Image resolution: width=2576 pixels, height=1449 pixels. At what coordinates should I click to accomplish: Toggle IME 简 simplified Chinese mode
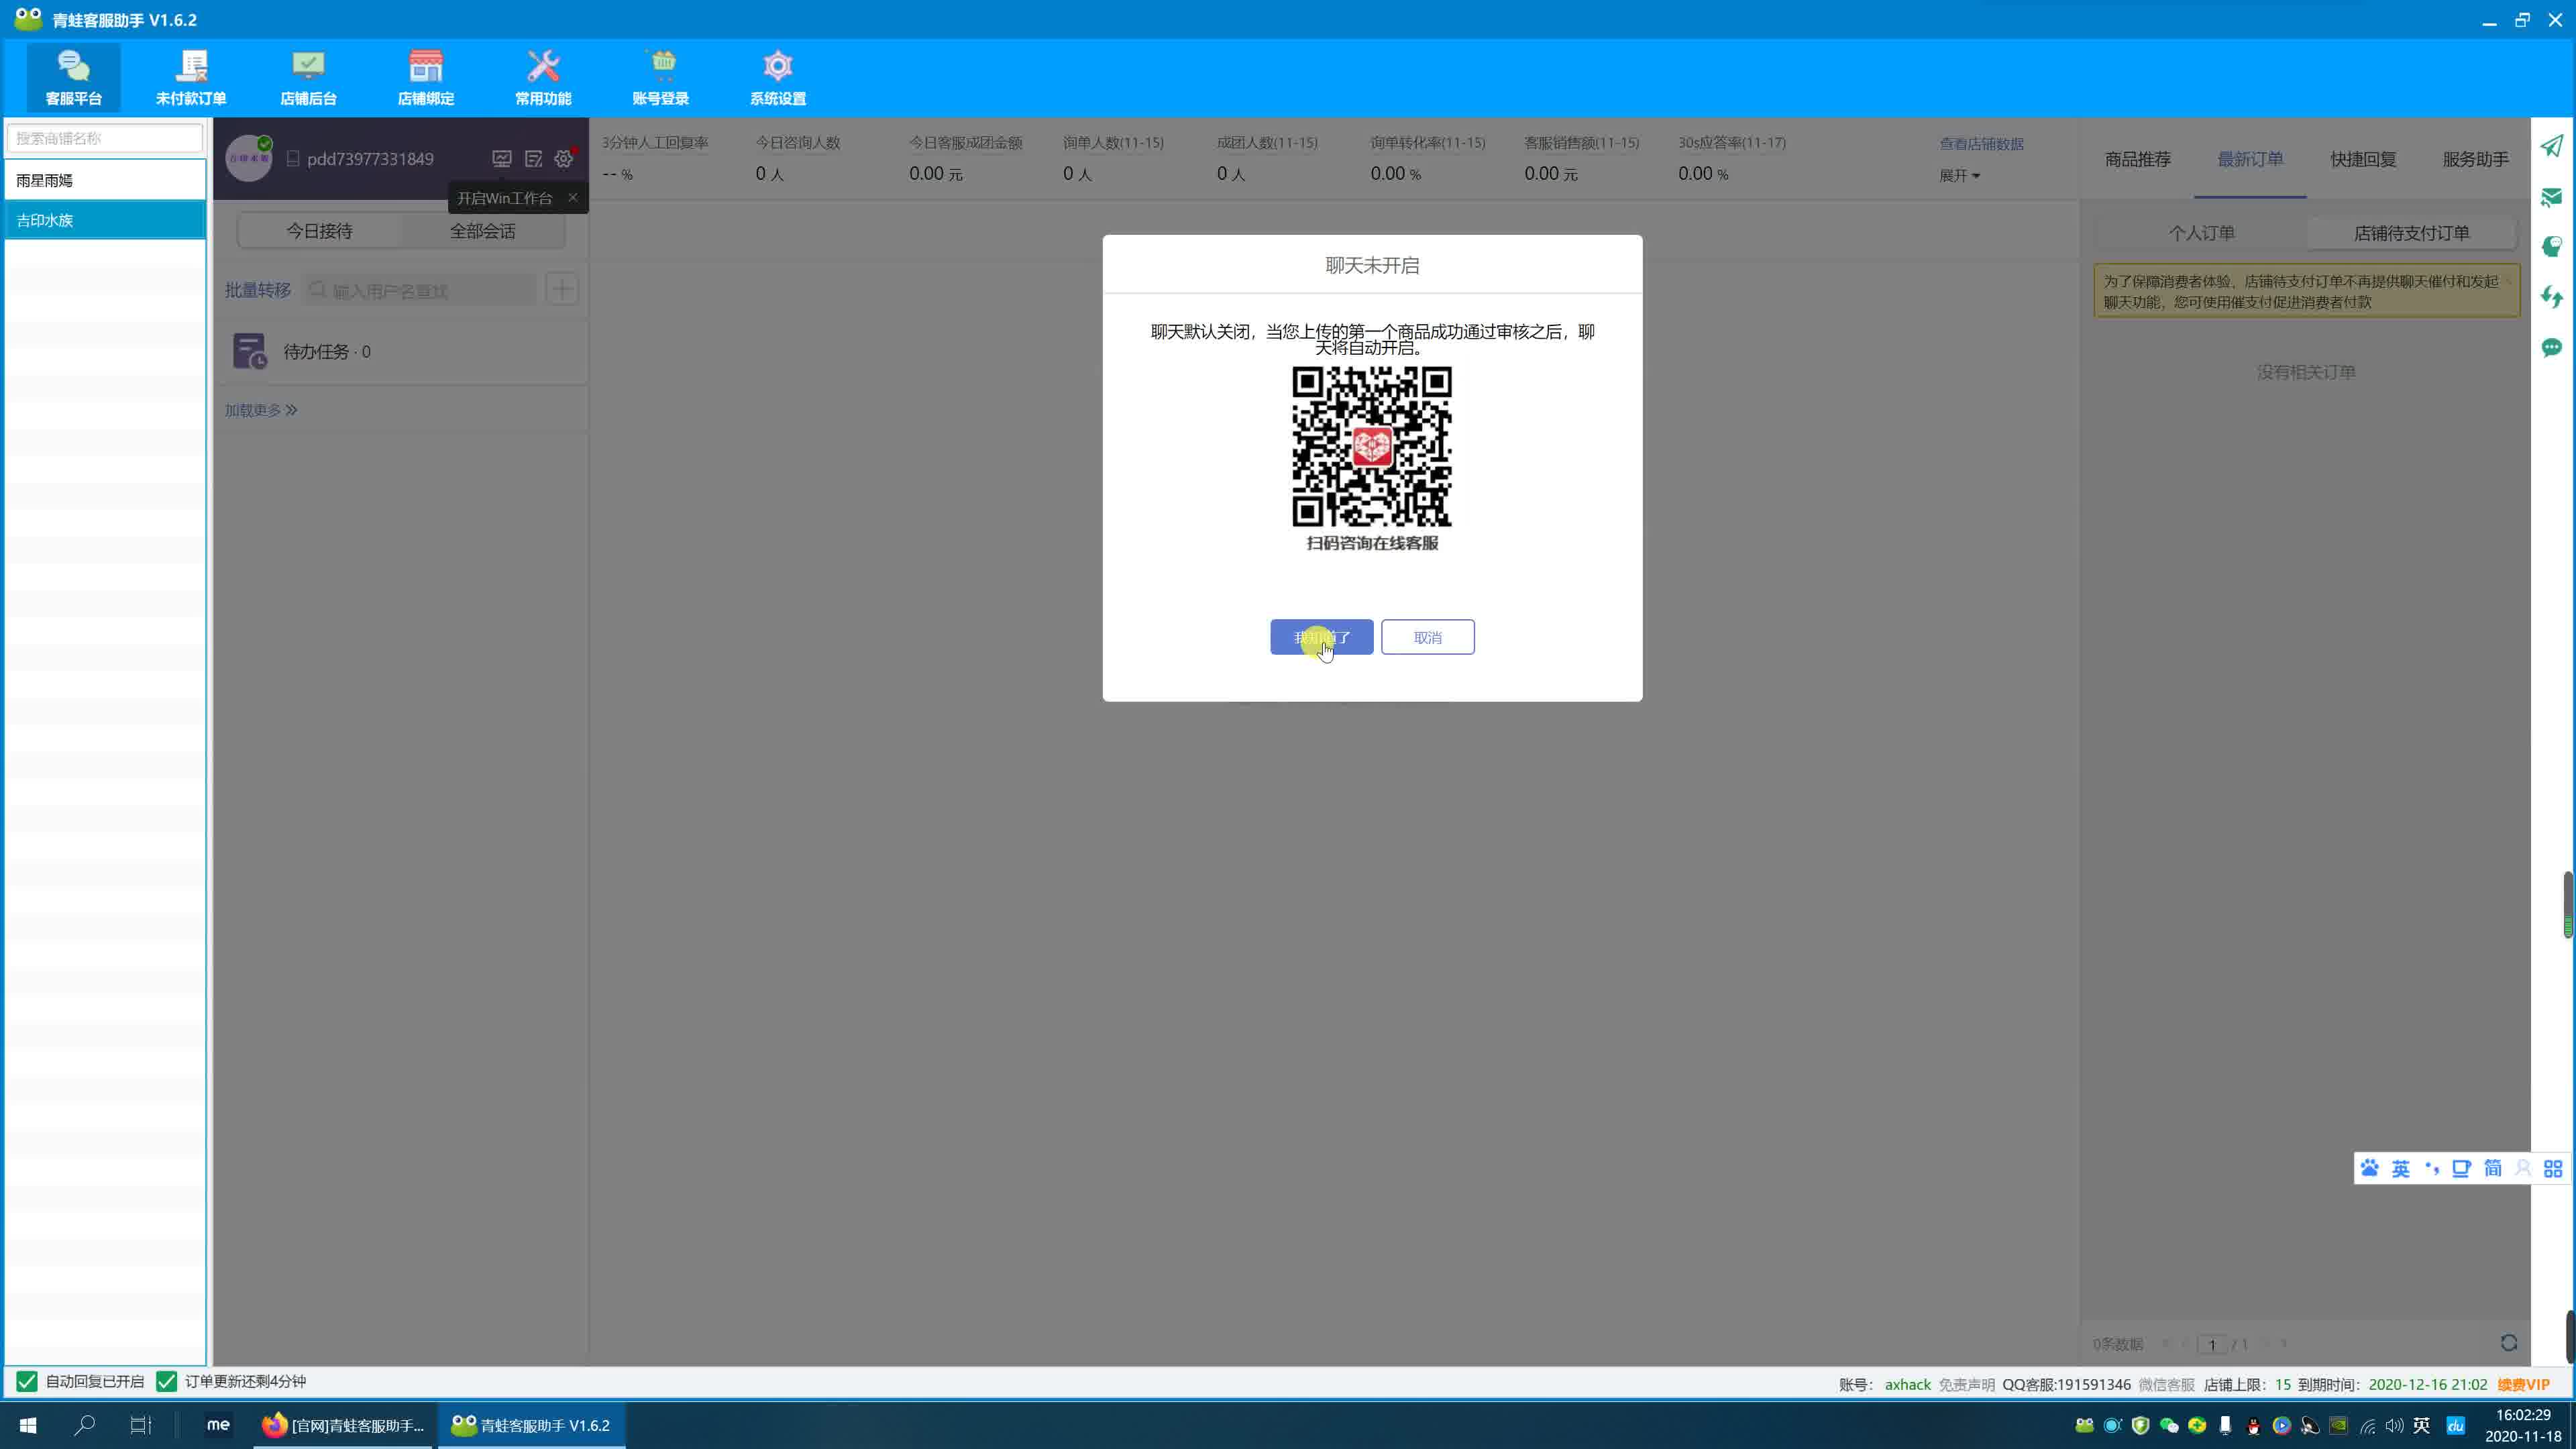2492,1168
